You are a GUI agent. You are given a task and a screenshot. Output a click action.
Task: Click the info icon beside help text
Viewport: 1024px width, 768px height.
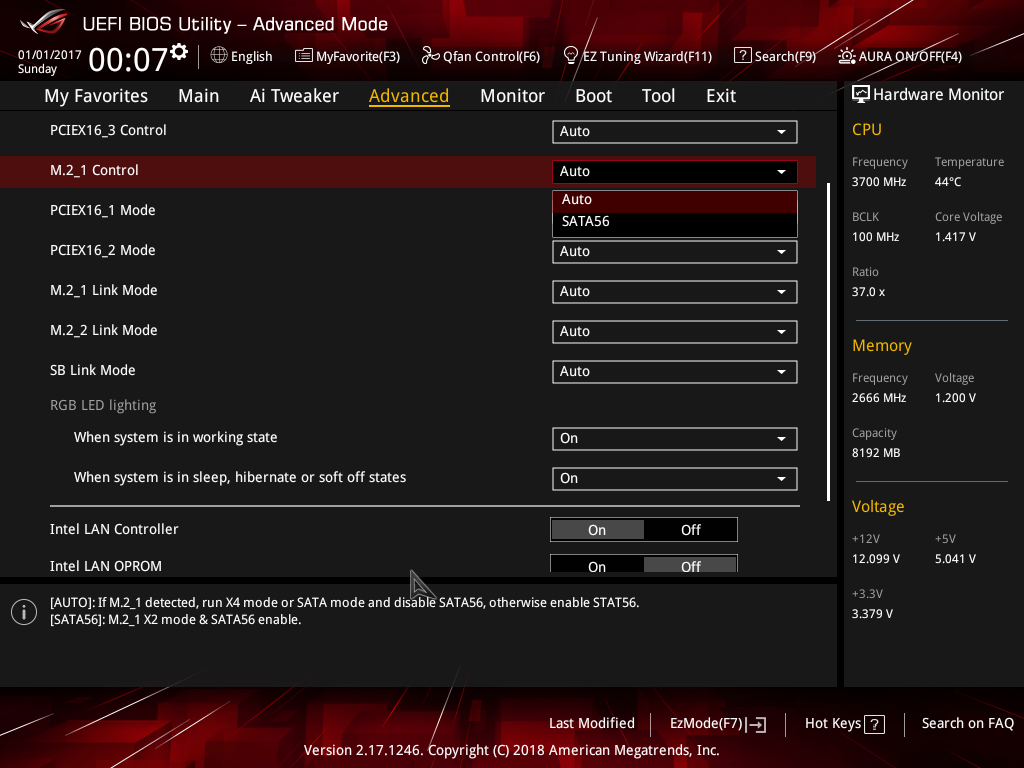coord(24,612)
